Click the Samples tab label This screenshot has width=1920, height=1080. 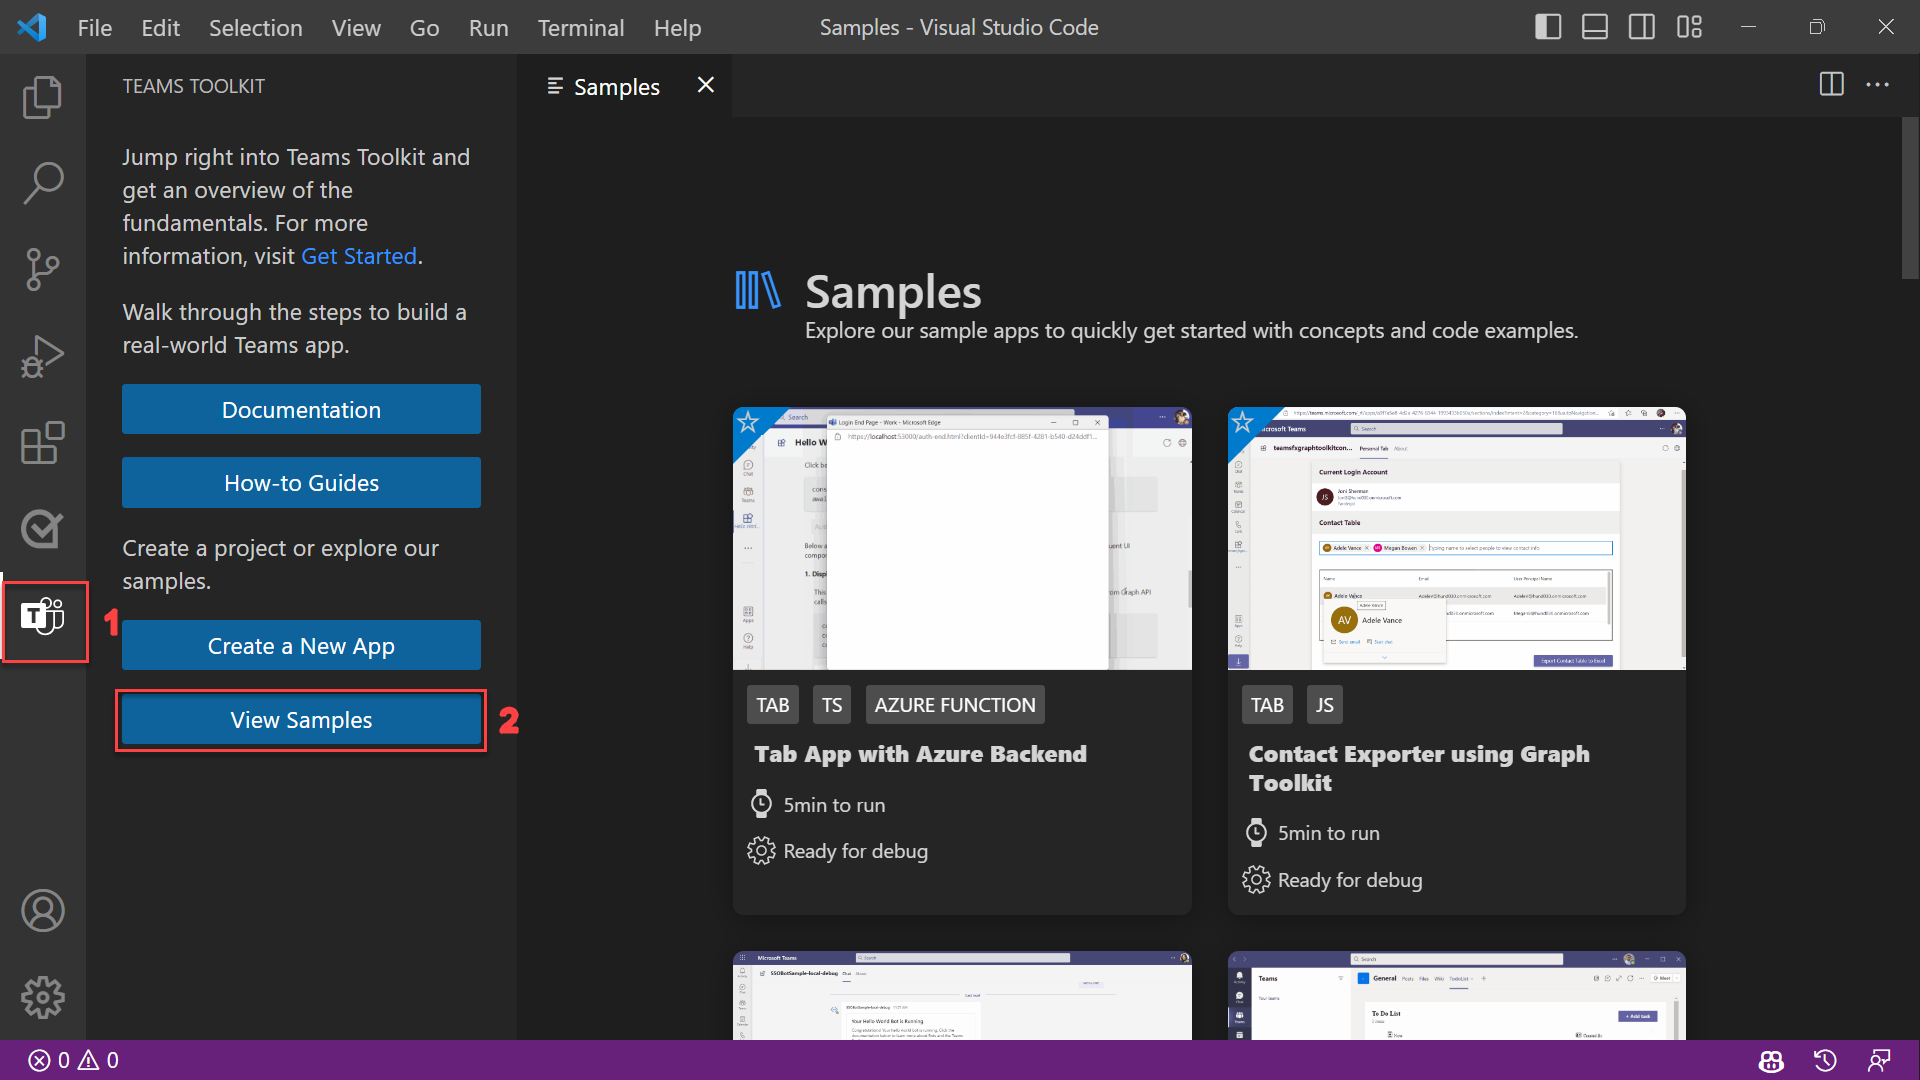click(x=617, y=86)
